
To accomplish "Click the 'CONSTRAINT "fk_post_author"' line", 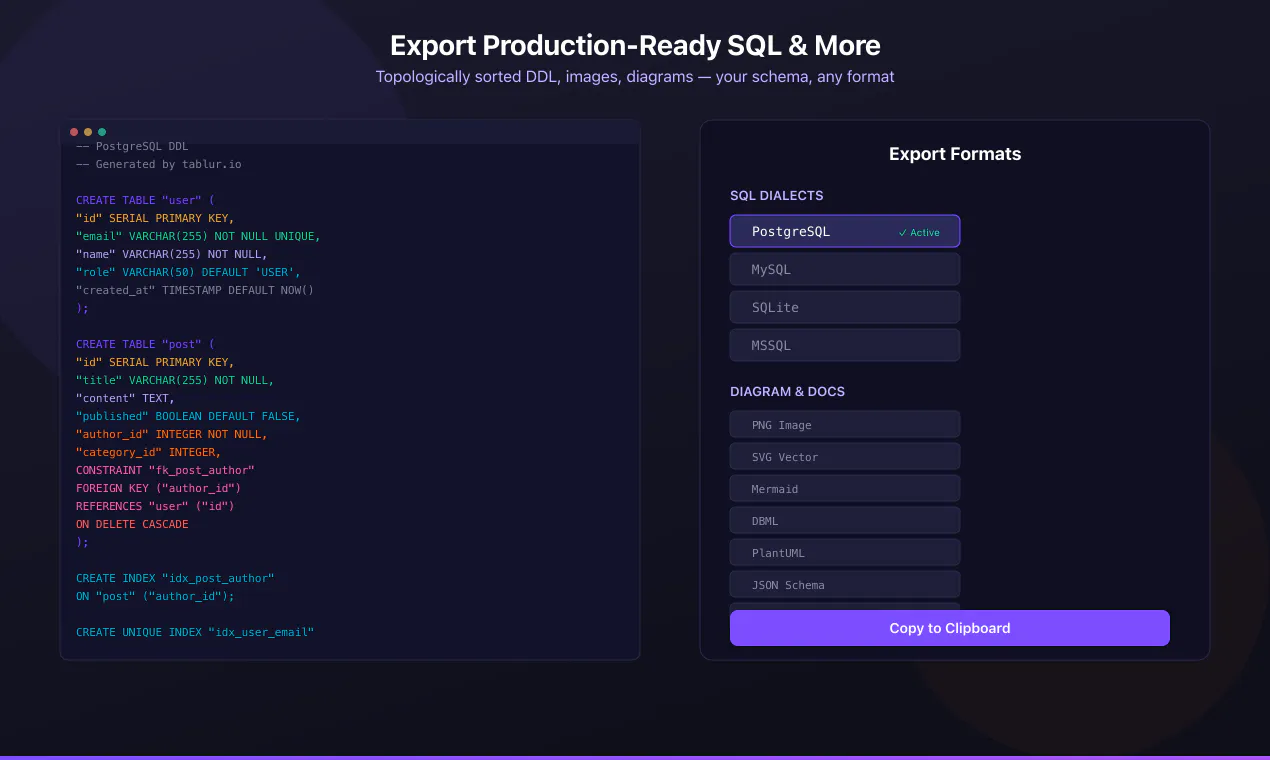I will (x=165, y=470).
